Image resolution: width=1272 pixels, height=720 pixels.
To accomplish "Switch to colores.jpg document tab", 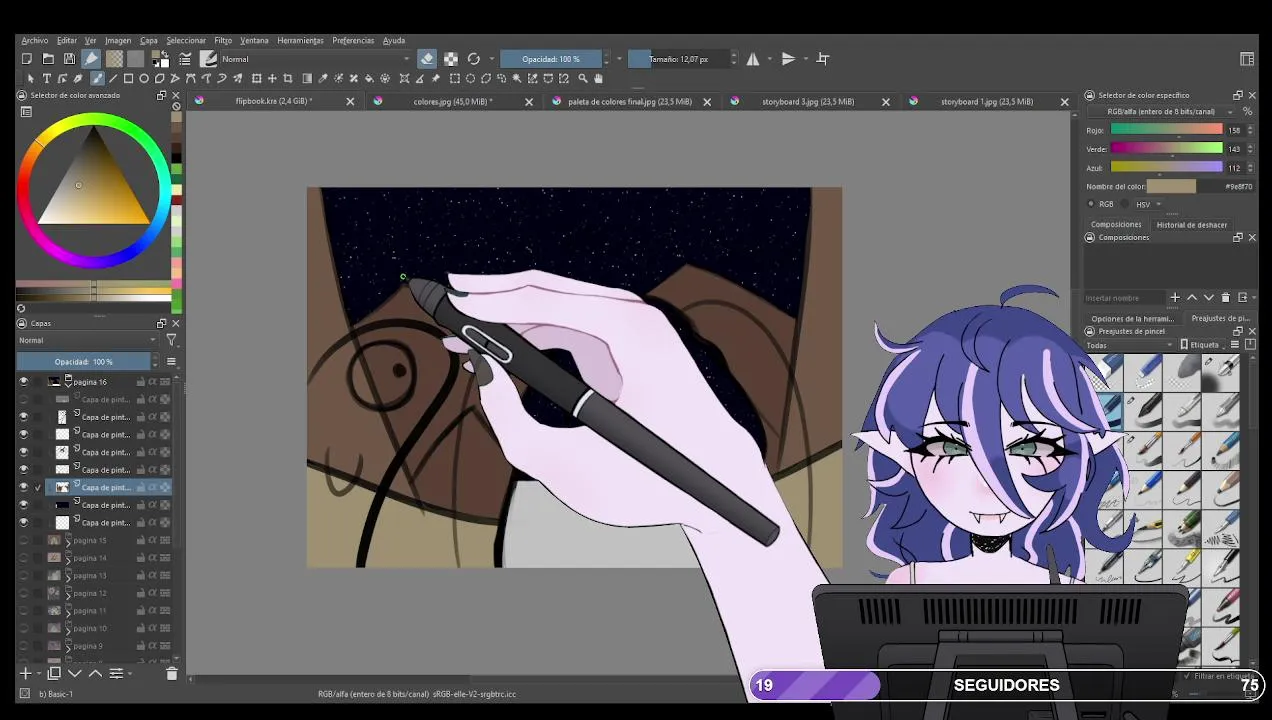I will point(452,101).
